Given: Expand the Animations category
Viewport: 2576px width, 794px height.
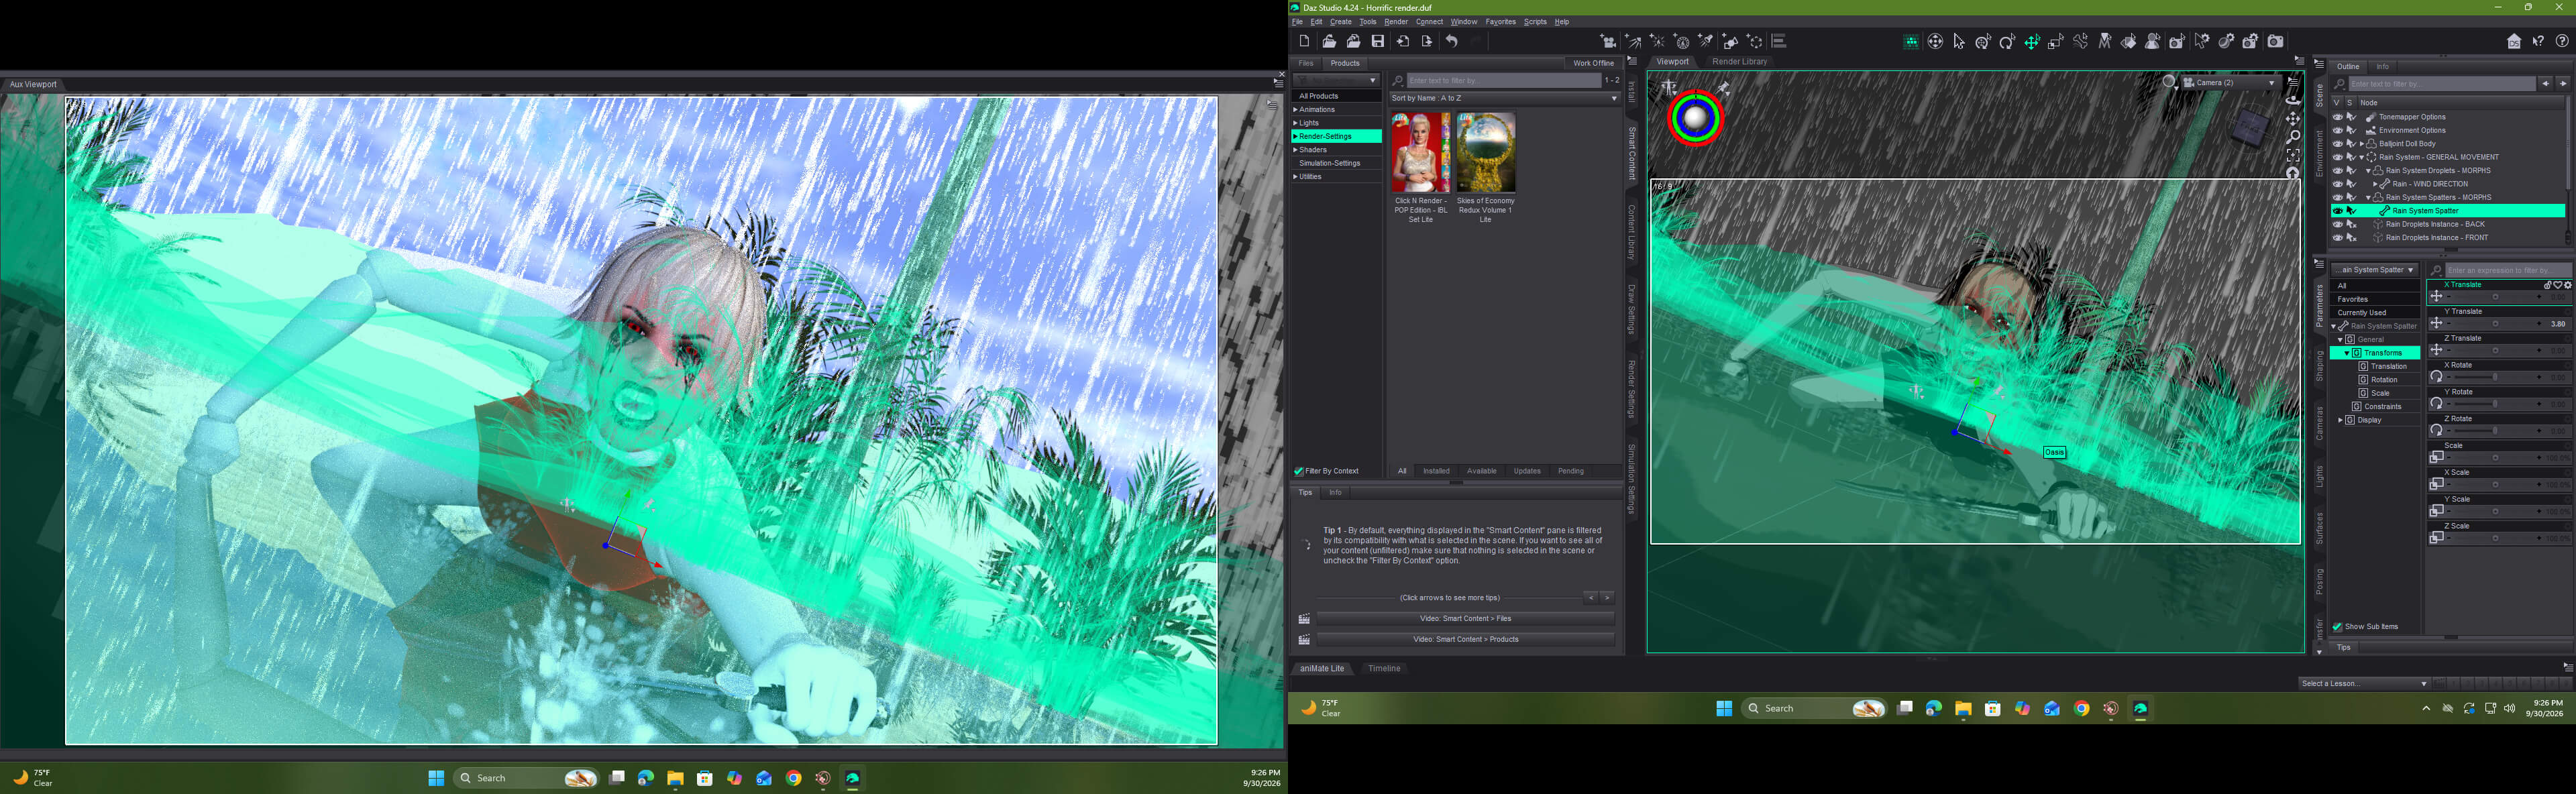Looking at the screenshot, I should [x=1295, y=110].
